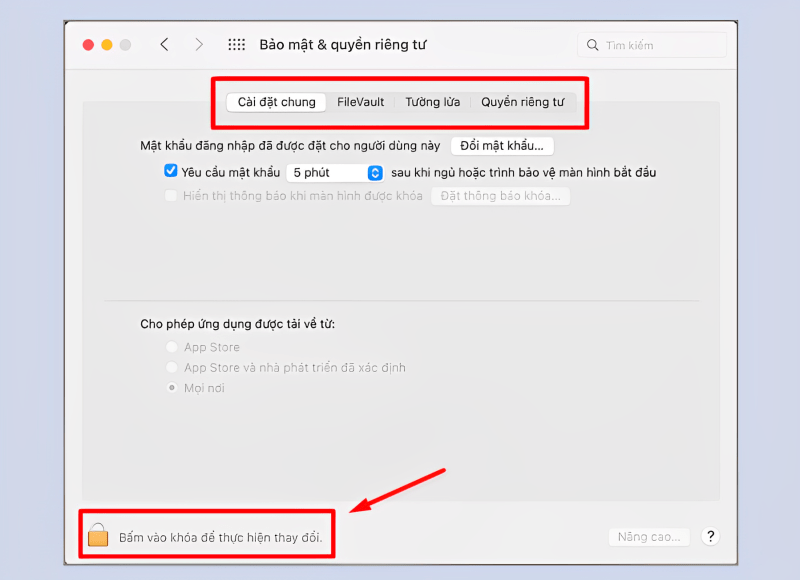This screenshot has width=800, height=580.
Task: Select the App Store radio option
Action: (172, 347)
